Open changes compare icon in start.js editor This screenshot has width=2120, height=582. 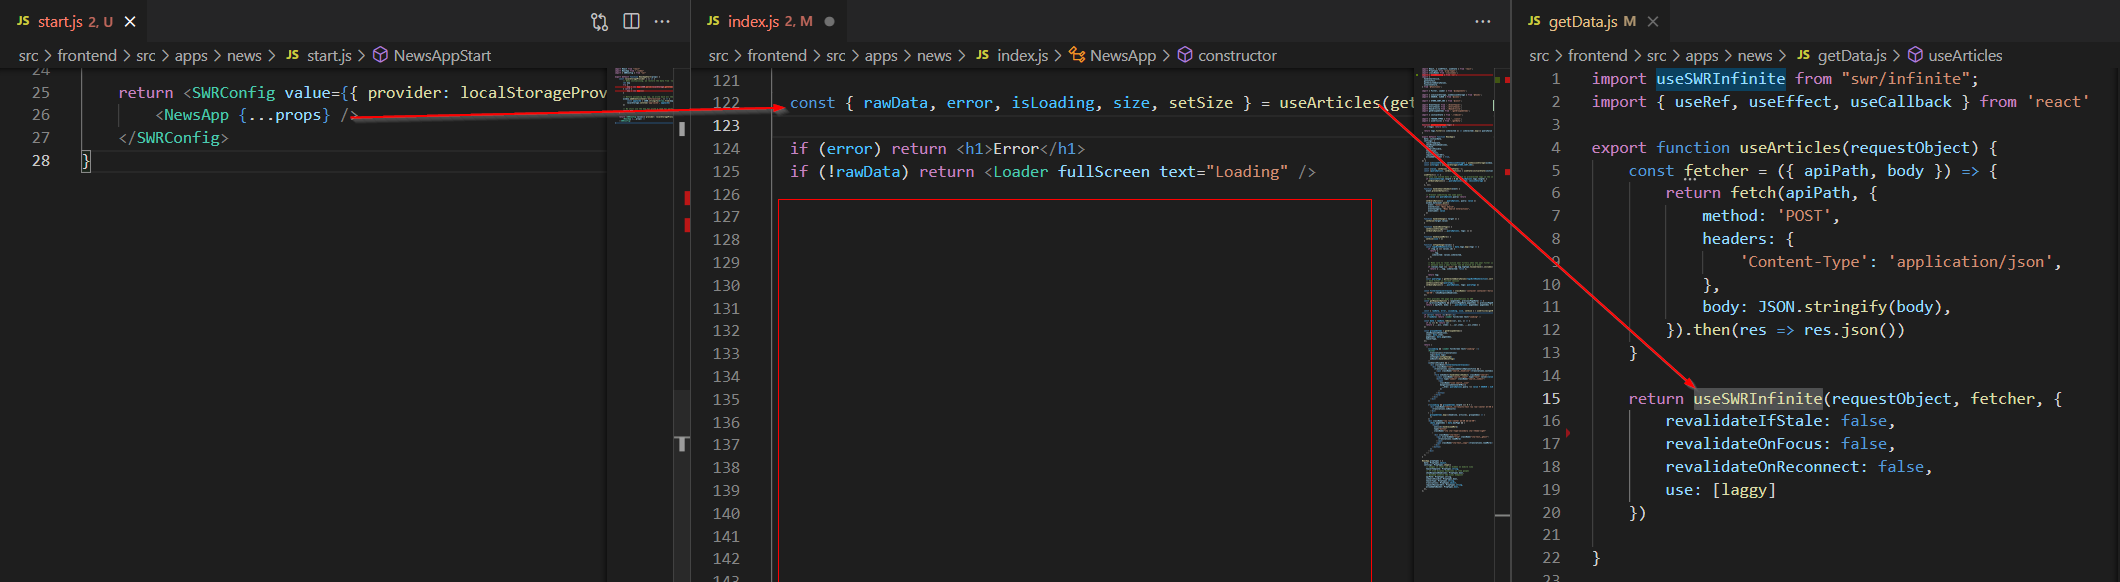(x=599, y=21)
